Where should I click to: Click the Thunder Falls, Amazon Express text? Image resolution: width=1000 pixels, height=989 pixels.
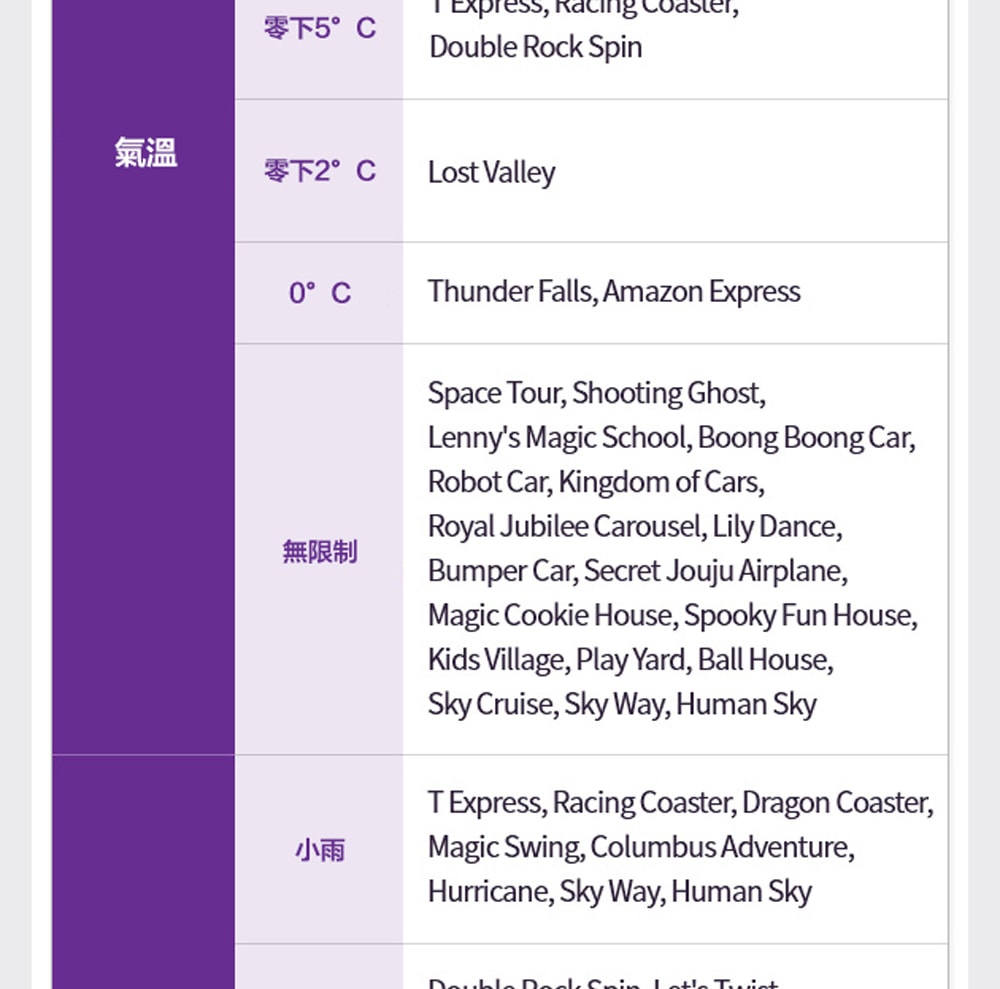click(614, 292)
